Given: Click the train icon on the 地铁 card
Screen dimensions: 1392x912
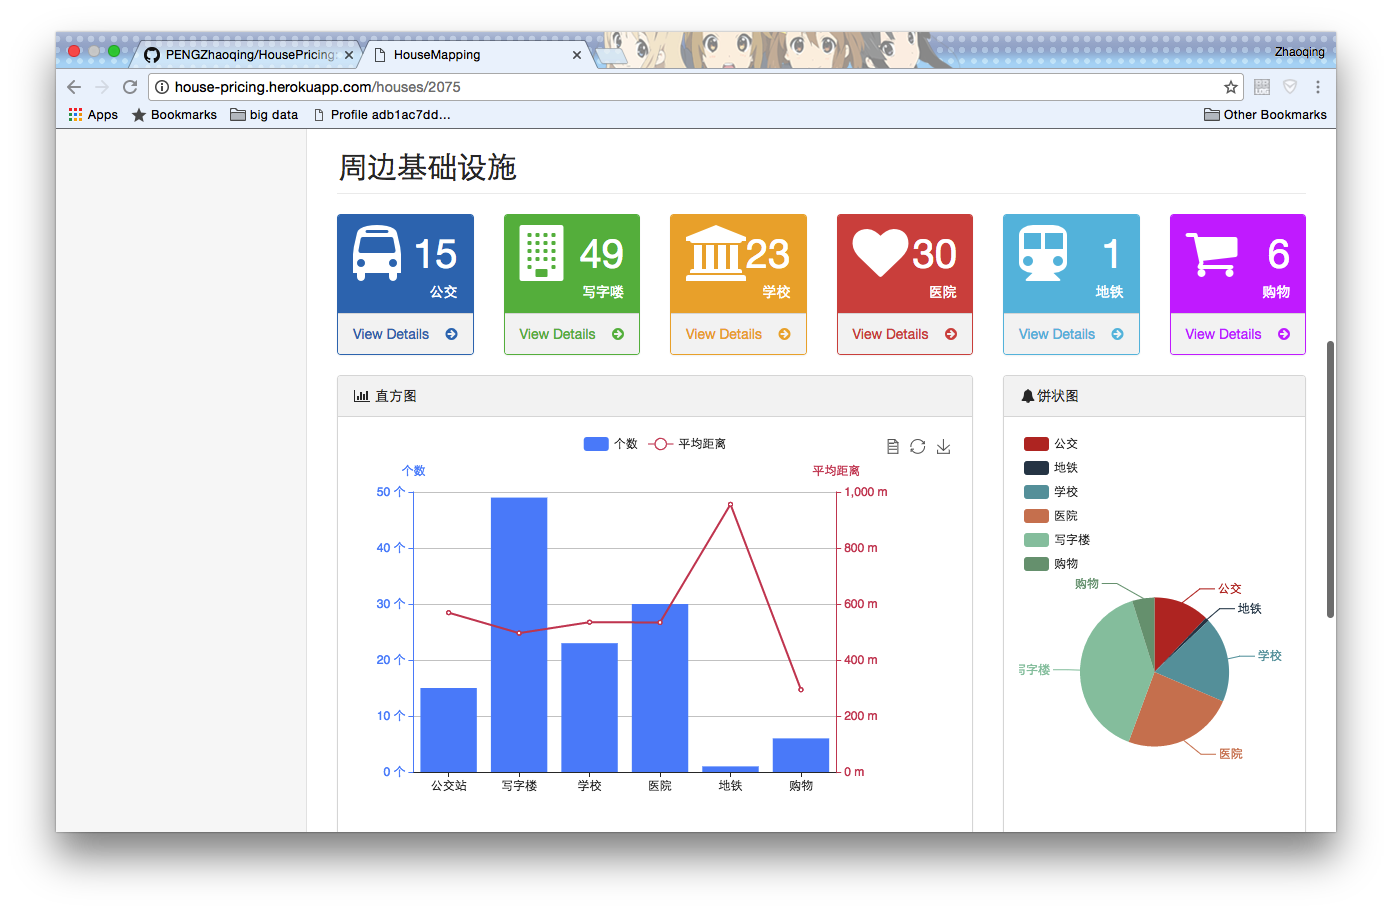Looking at the screenshot, I should (x=1041, y=252).
